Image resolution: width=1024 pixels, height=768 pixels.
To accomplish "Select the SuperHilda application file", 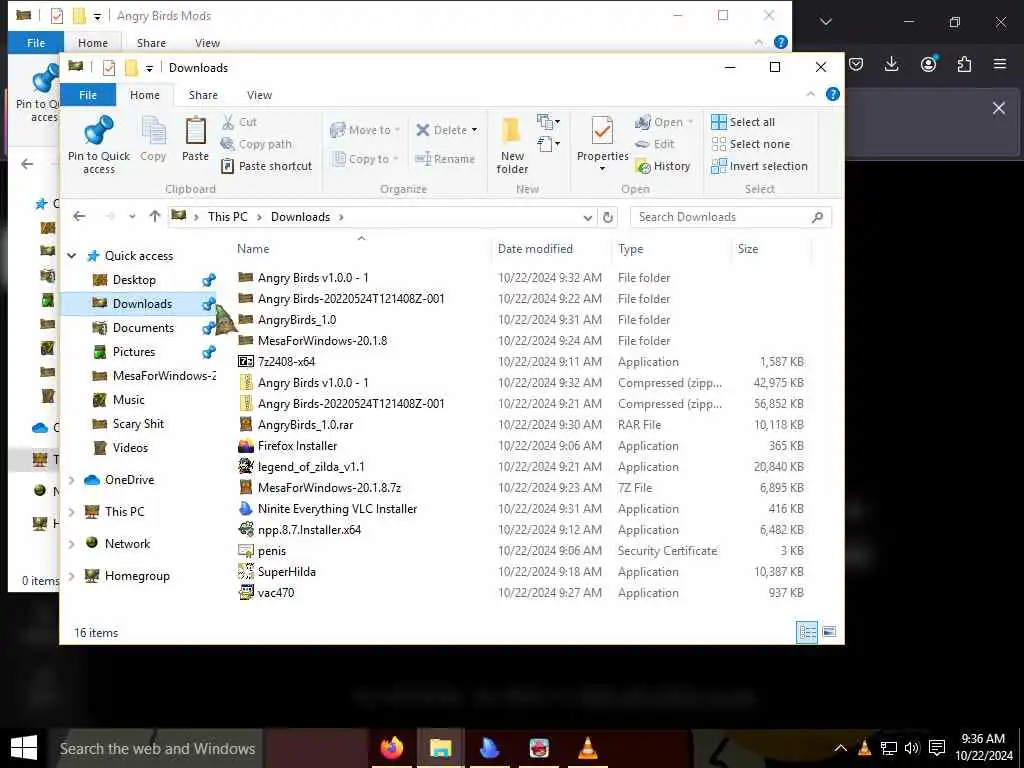I will 286,572.
